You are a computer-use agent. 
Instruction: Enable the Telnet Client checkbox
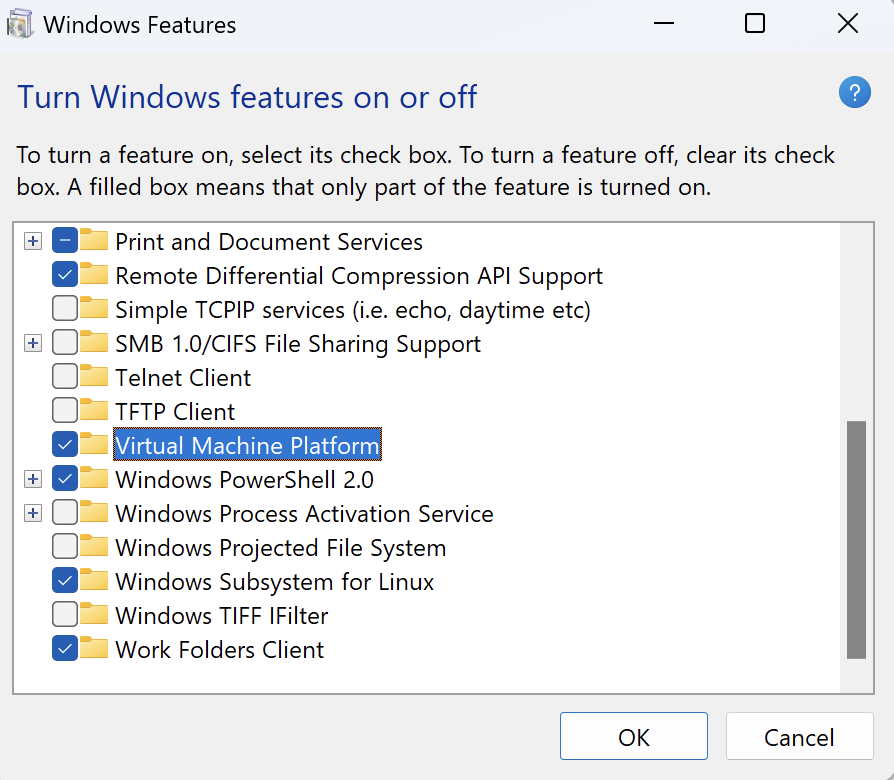pos(64,377)
